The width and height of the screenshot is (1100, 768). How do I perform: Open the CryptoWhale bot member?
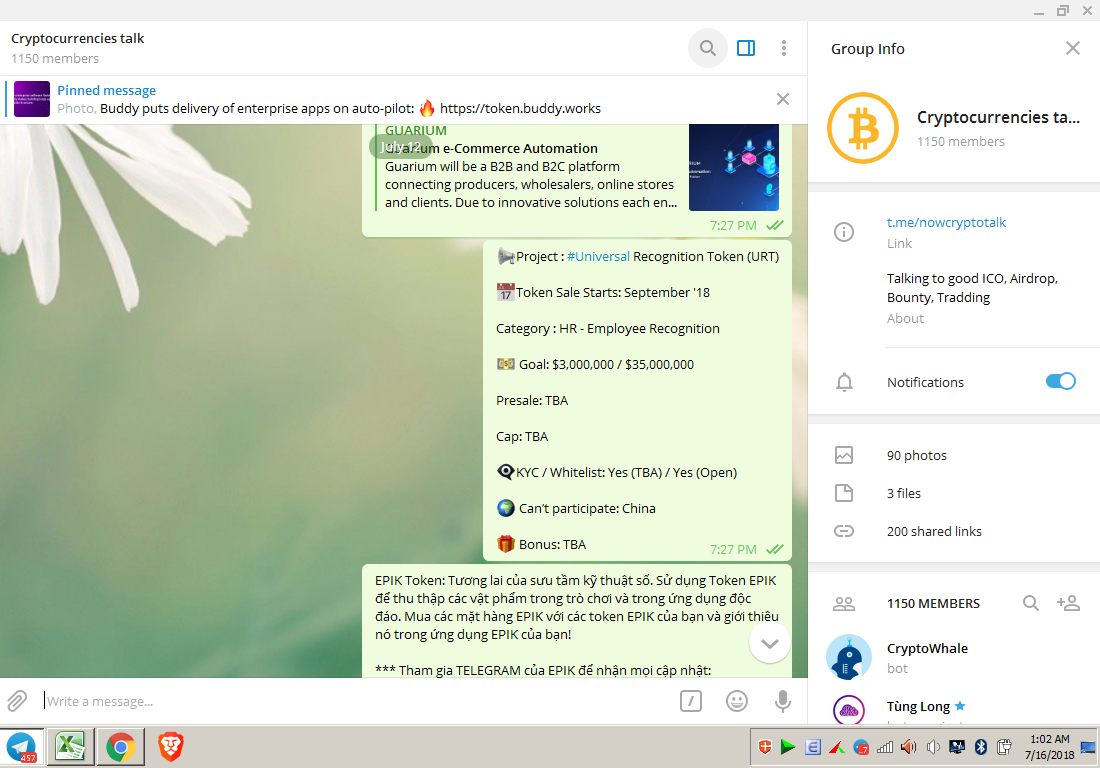954,658
